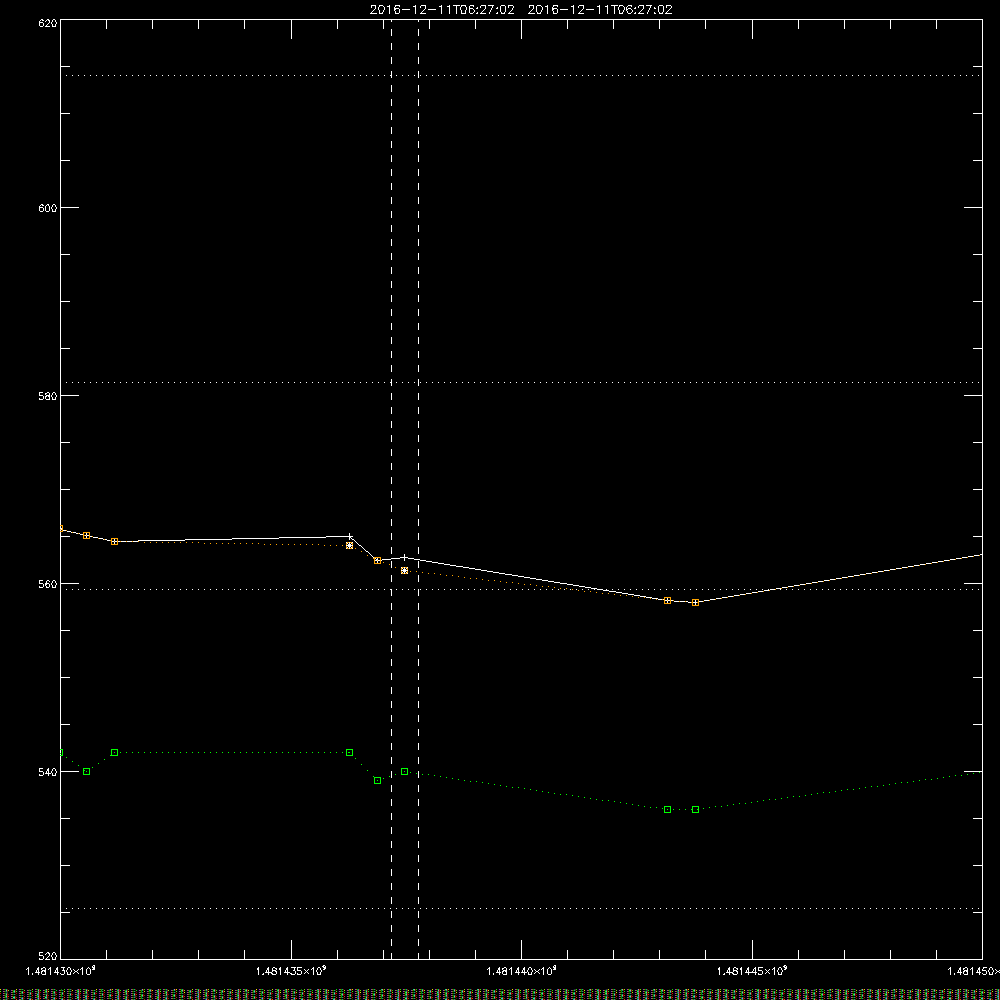
Task: Click the rightmost green square marker
Action: coord(695,810)
